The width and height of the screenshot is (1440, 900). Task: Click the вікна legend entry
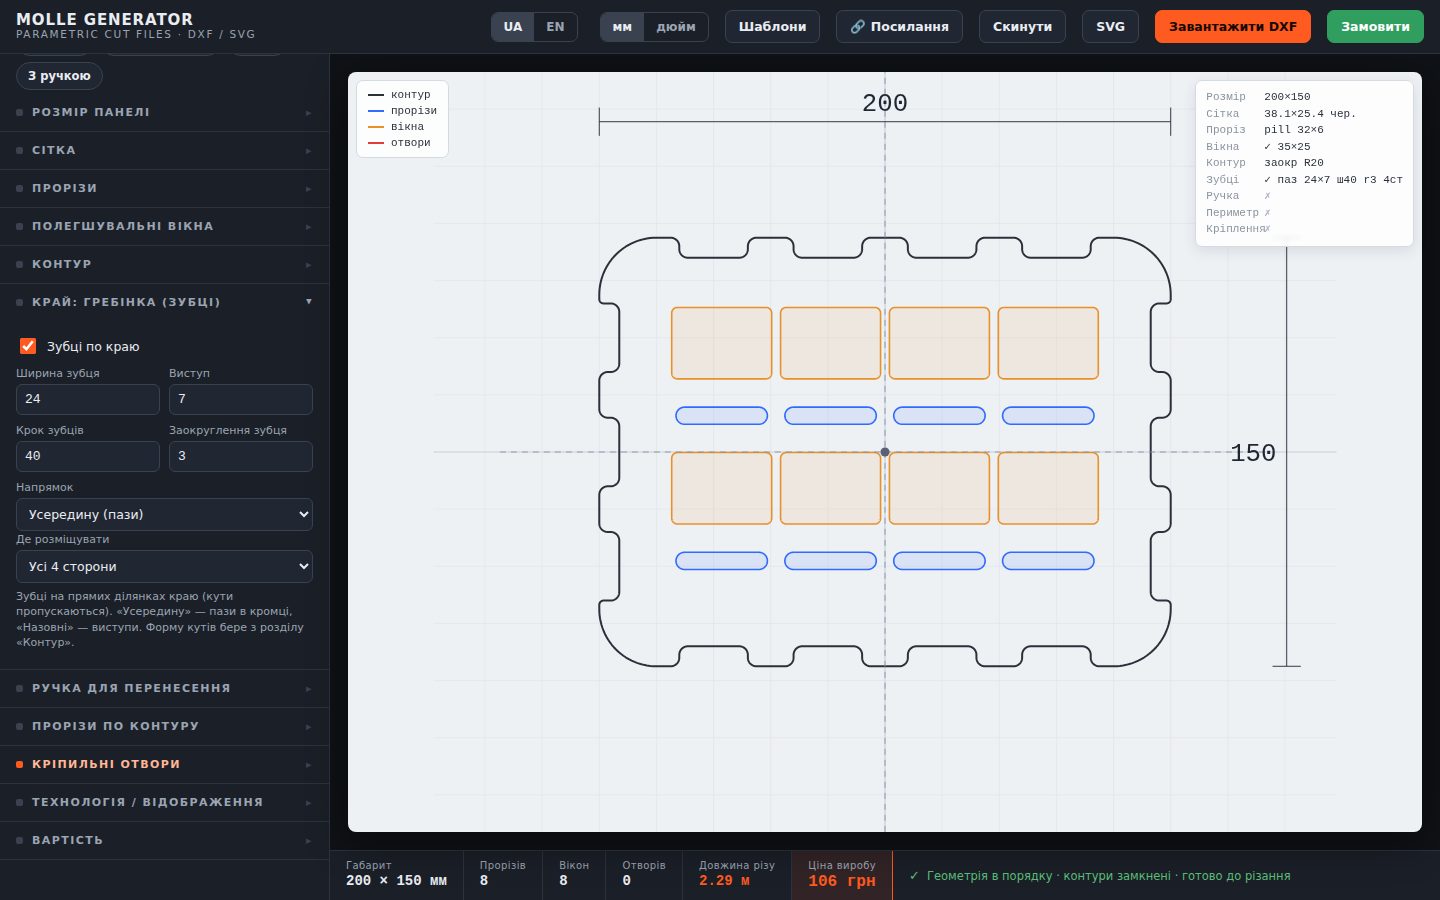[397, 127]
